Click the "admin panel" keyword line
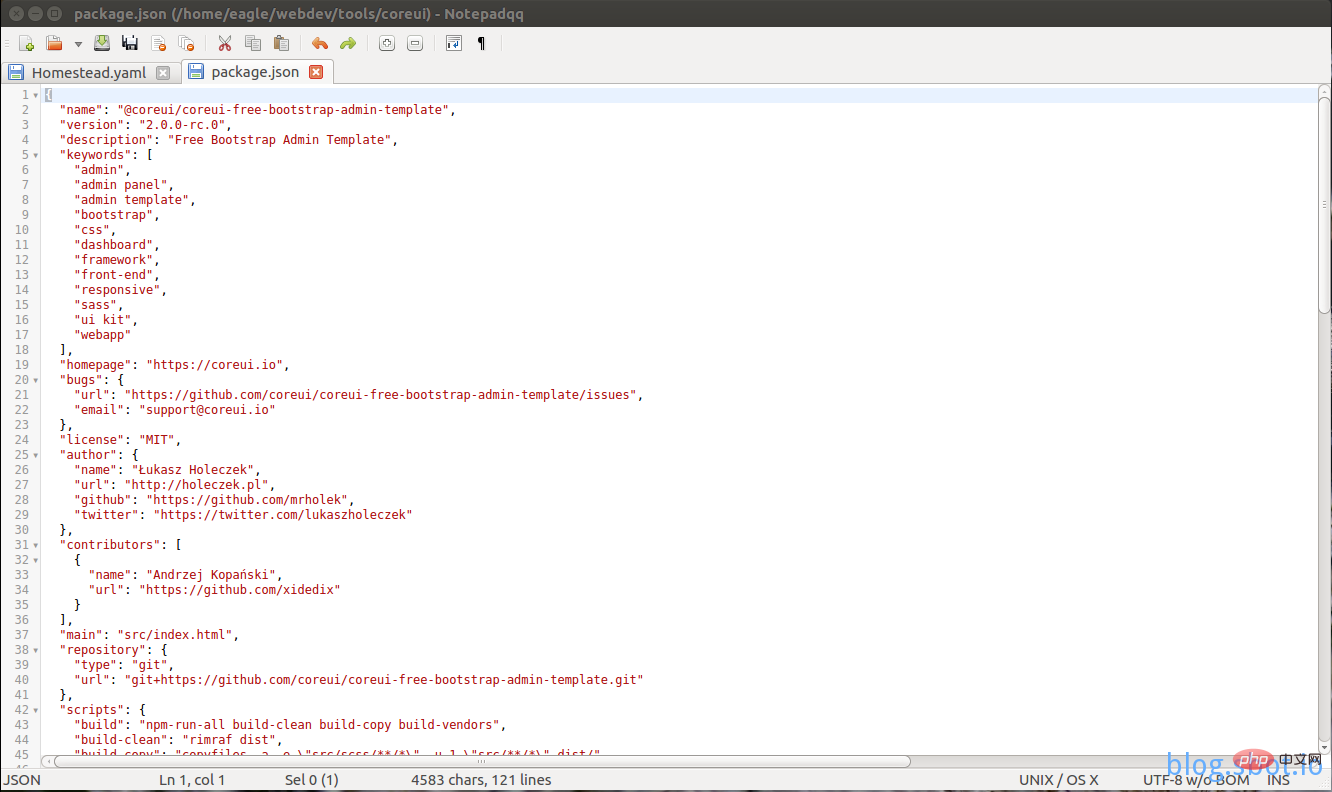Image resolution: width=1332 pixels, height=792 pixels. coord(124,185)
